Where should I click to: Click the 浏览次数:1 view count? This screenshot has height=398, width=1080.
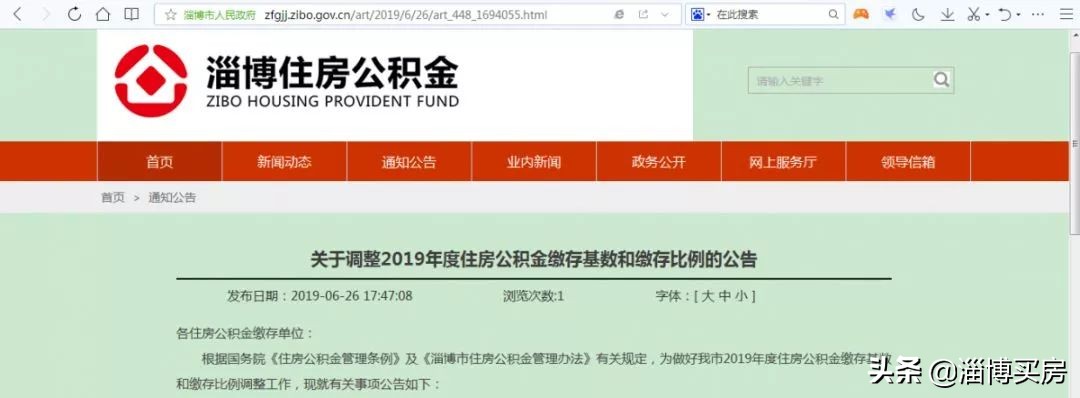534,296
